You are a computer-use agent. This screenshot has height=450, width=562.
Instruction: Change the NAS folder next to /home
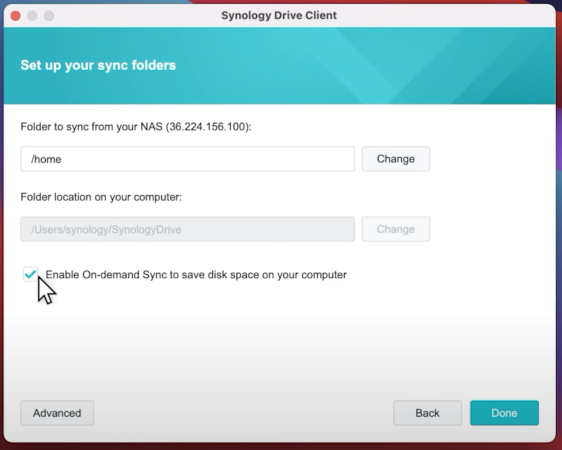click(396, 159)
